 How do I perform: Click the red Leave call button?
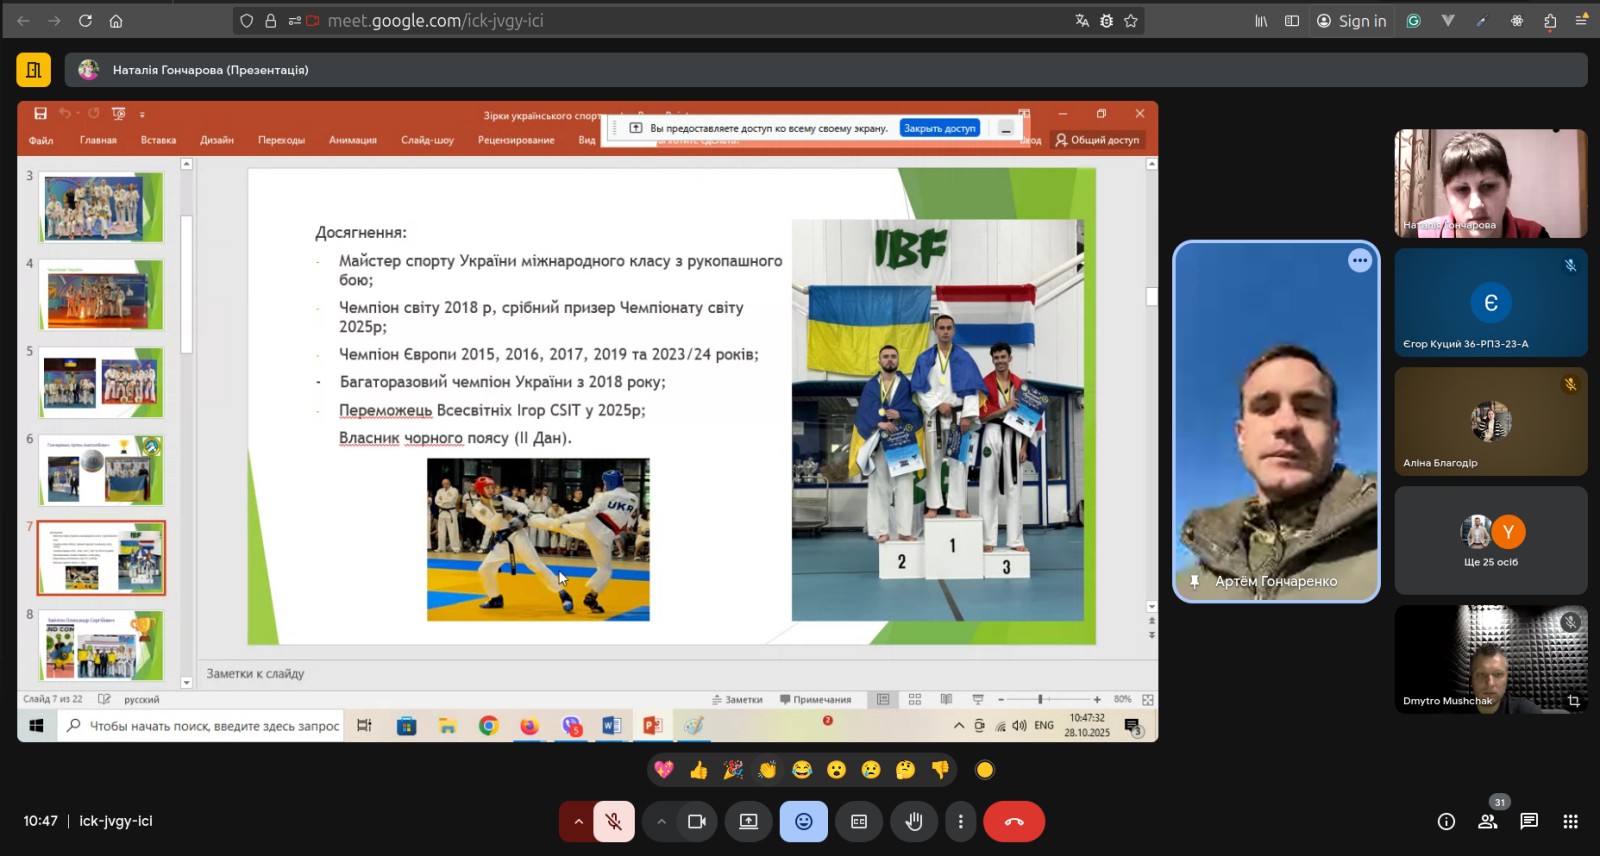click(x=1014, y=821)
